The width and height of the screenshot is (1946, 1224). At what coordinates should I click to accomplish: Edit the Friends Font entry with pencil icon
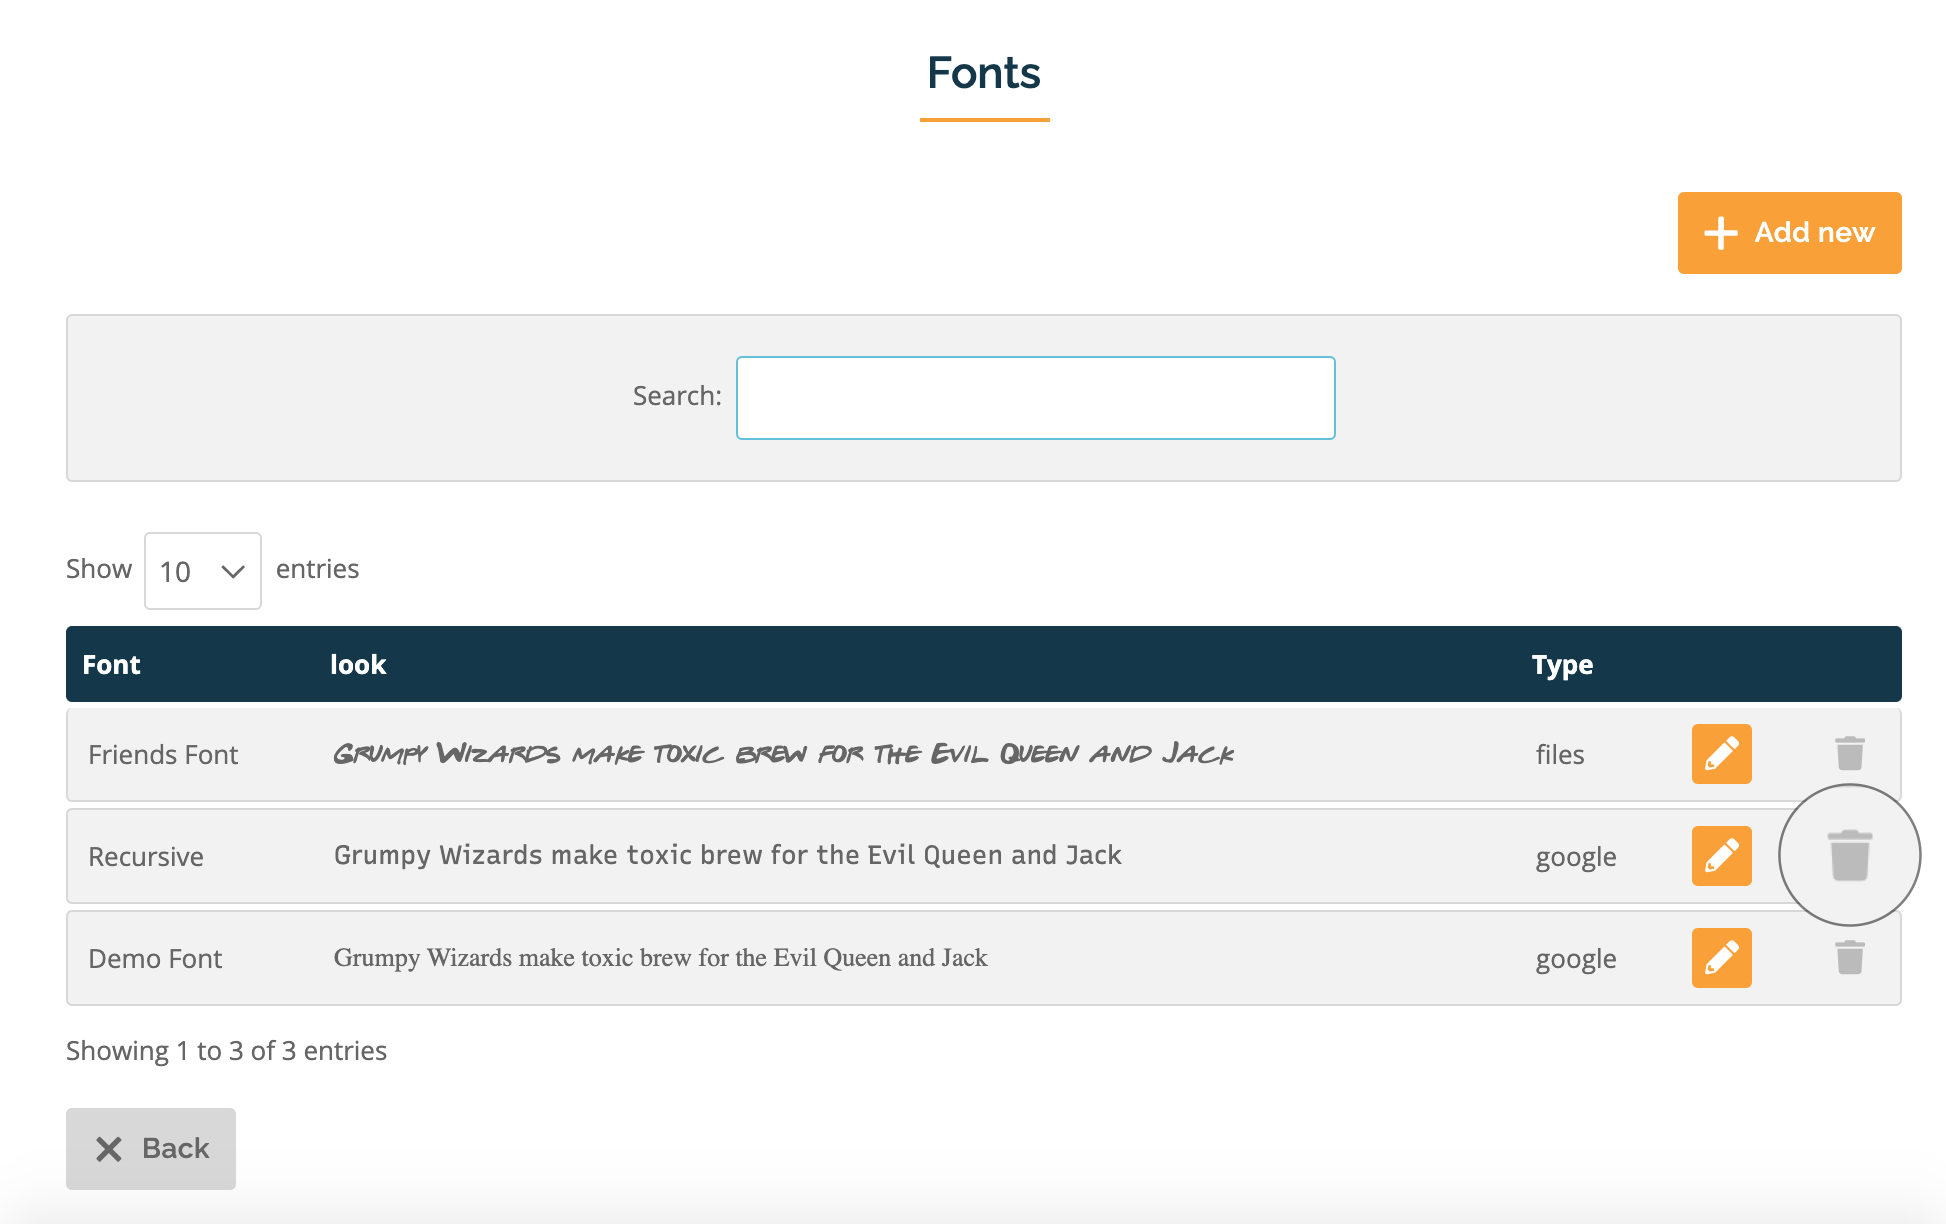(1721, 754)
